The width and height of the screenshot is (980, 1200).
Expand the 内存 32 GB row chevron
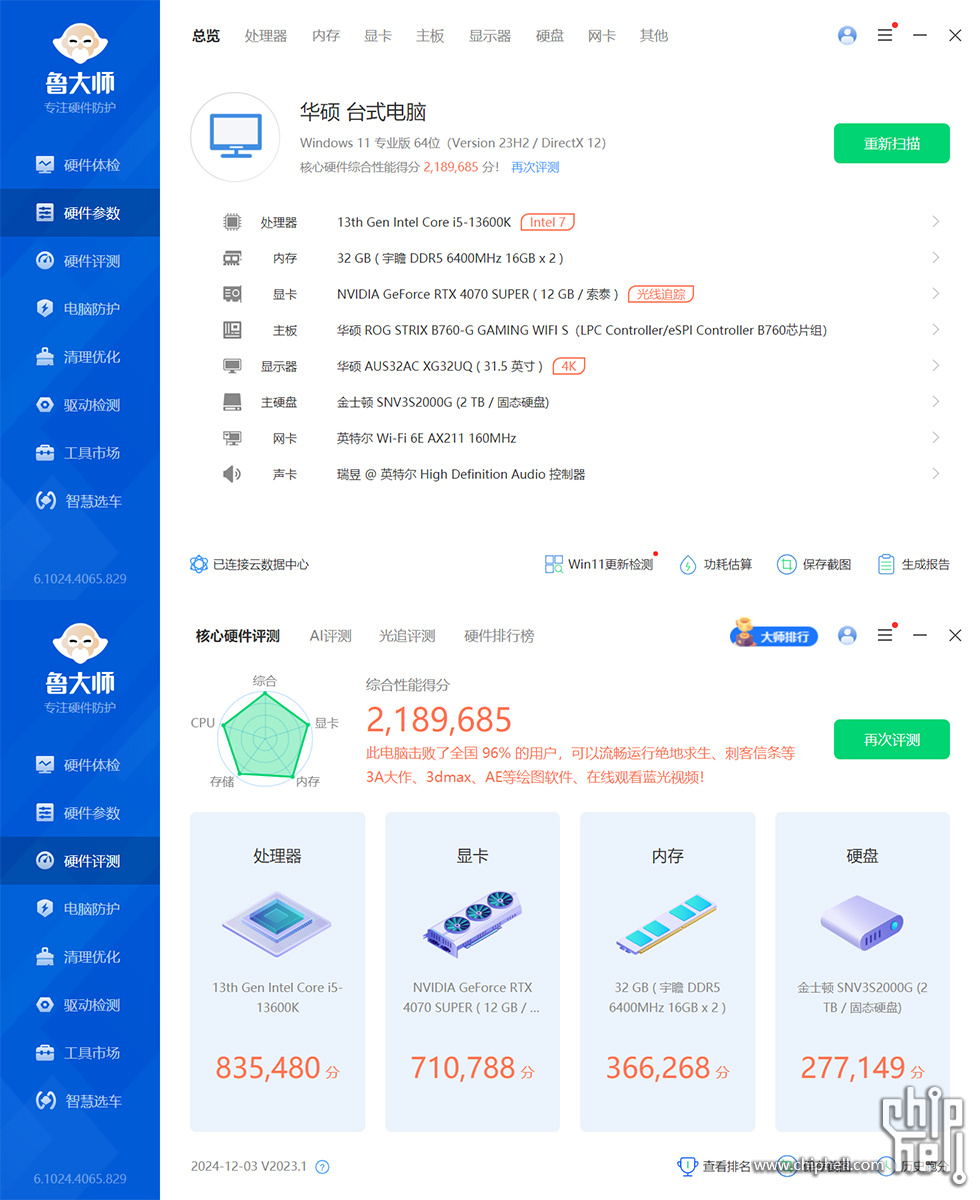[936, 258]
